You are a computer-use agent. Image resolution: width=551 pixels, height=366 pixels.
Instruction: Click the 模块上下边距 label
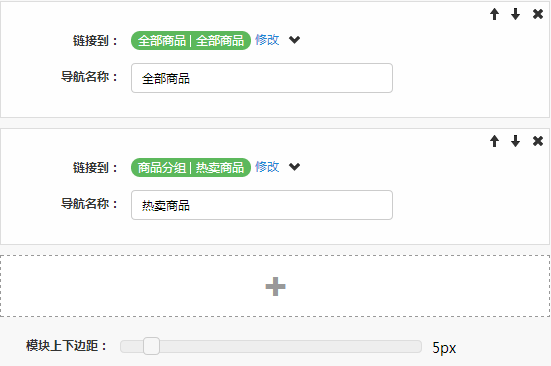tap(66, 346)
